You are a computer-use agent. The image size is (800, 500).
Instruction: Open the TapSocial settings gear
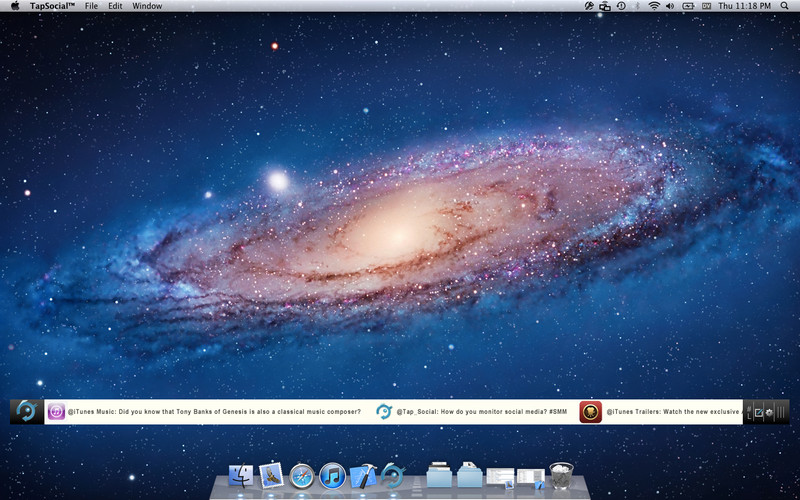(769, 412)
